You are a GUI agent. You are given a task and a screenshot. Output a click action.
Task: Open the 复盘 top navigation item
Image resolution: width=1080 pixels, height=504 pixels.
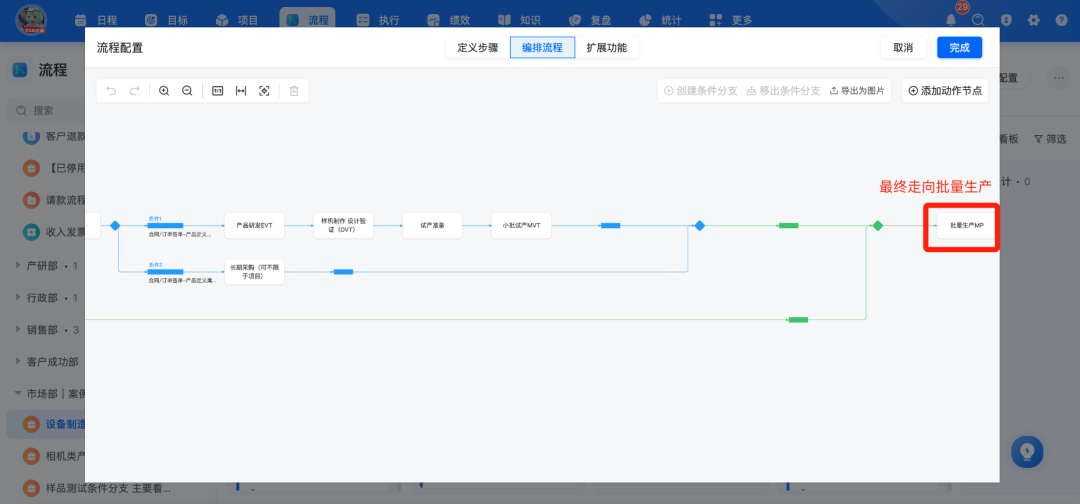click(590, 20)
